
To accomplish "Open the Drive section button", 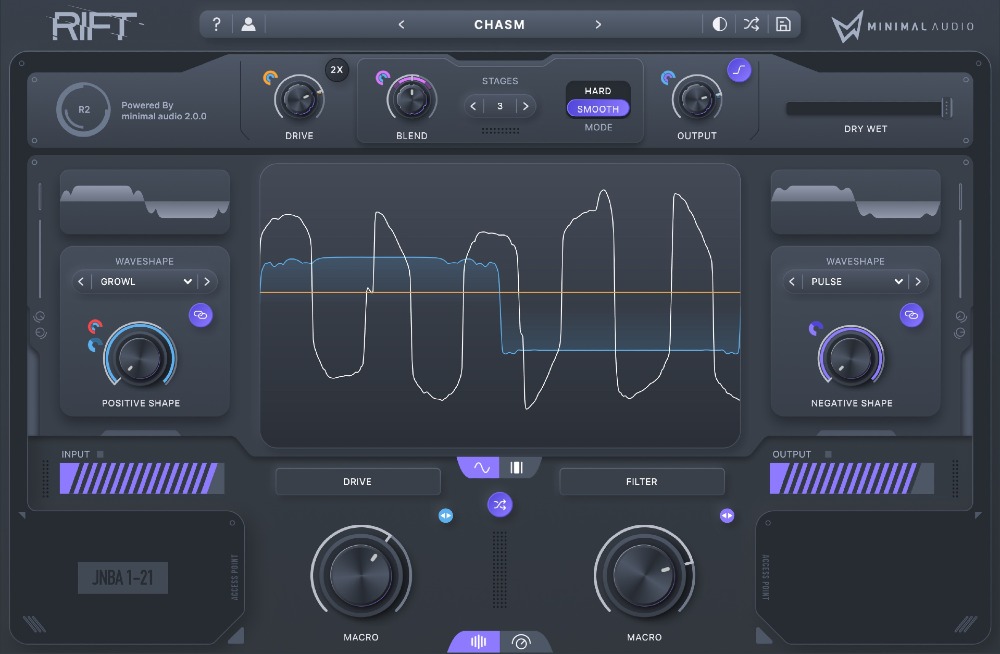I will [357, 481].
